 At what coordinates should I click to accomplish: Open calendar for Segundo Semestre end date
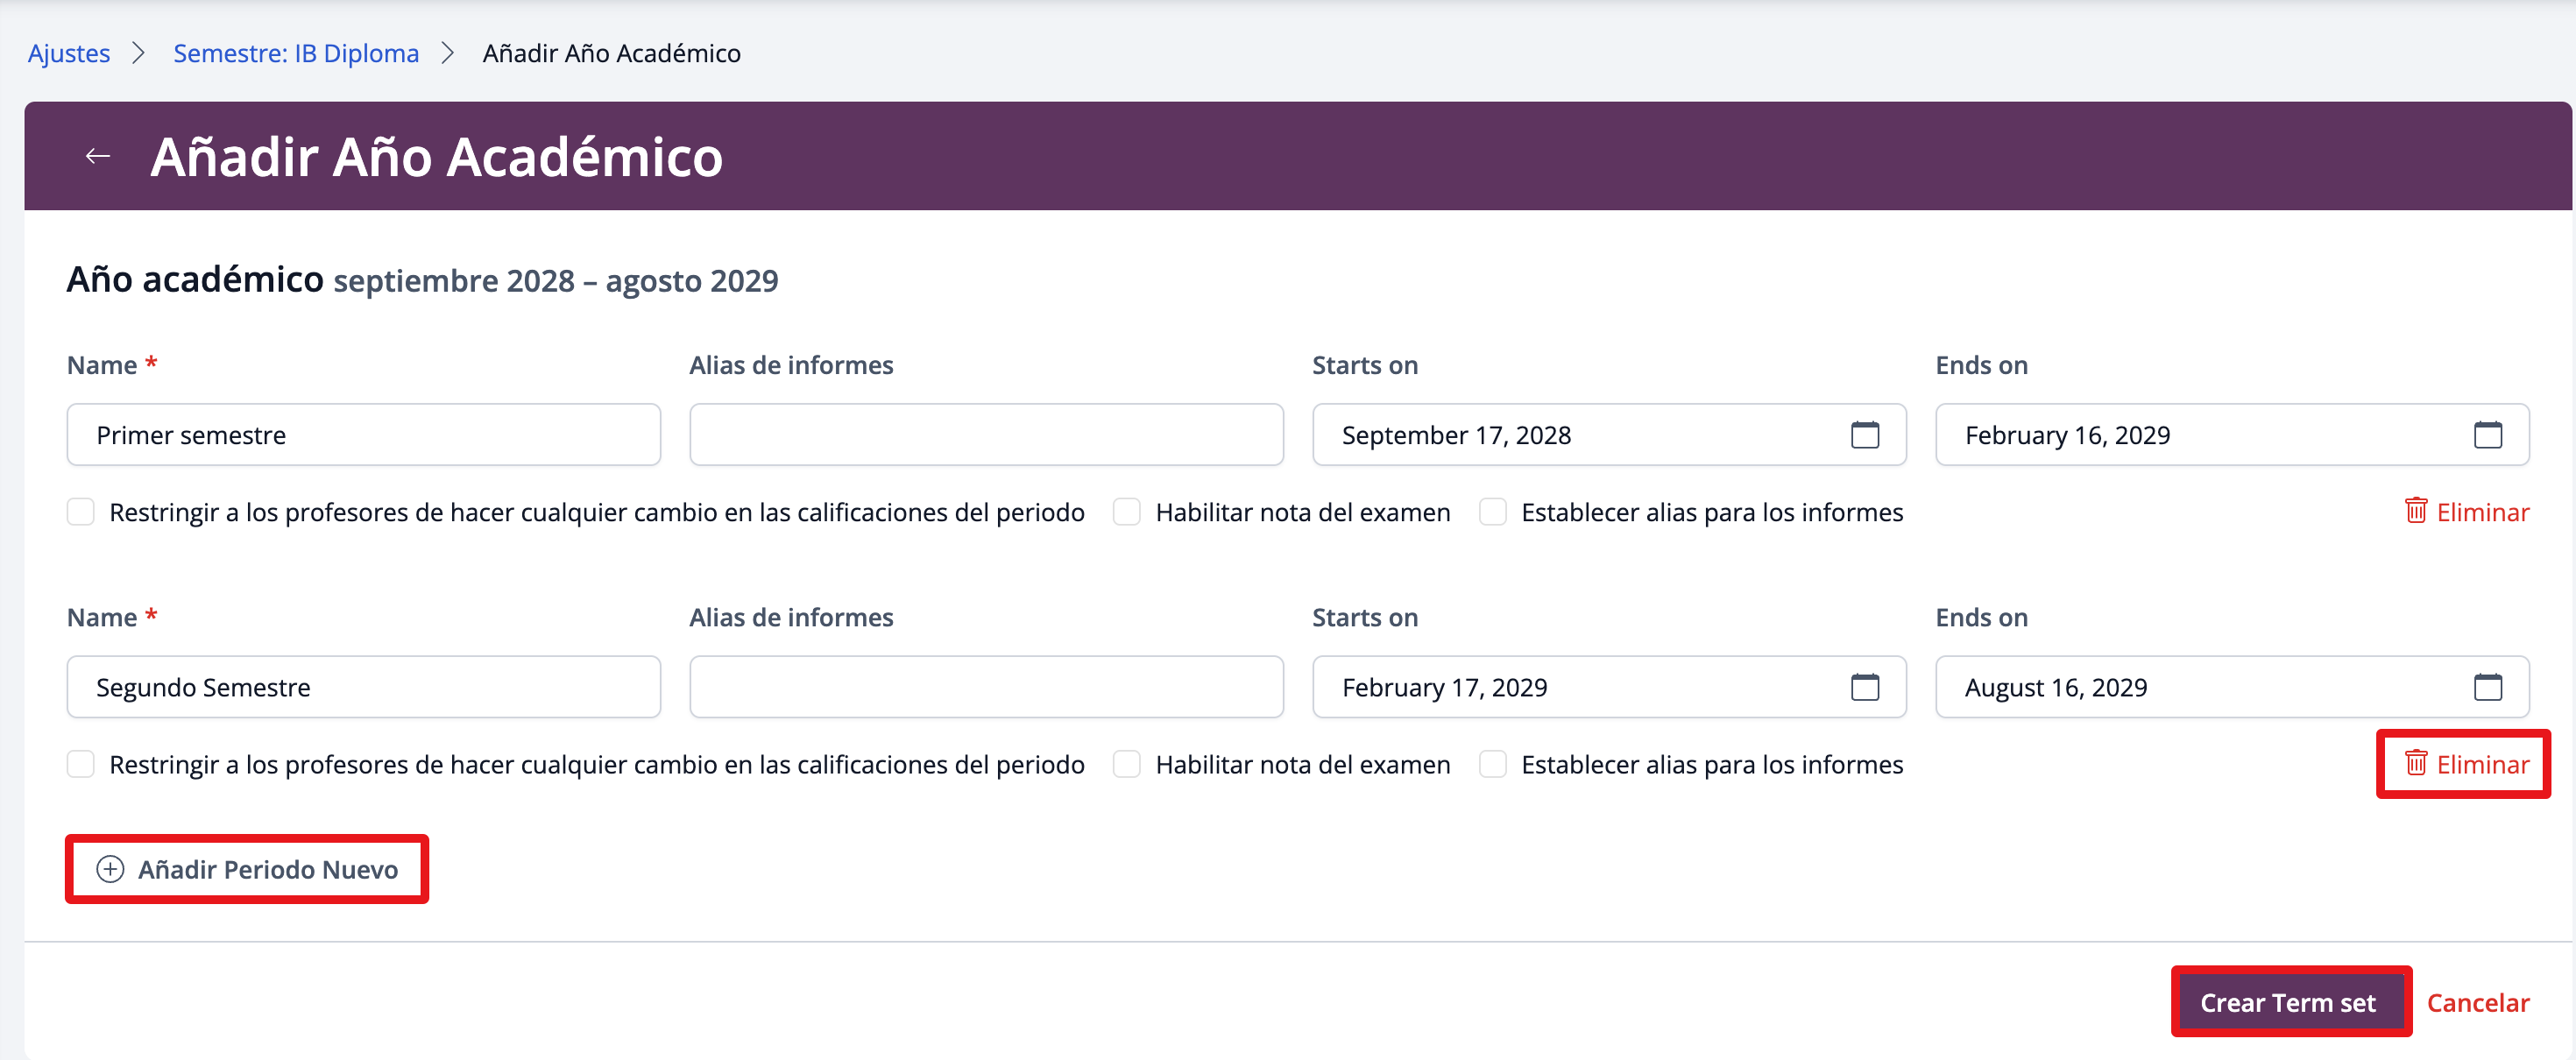click(2487, 687)
